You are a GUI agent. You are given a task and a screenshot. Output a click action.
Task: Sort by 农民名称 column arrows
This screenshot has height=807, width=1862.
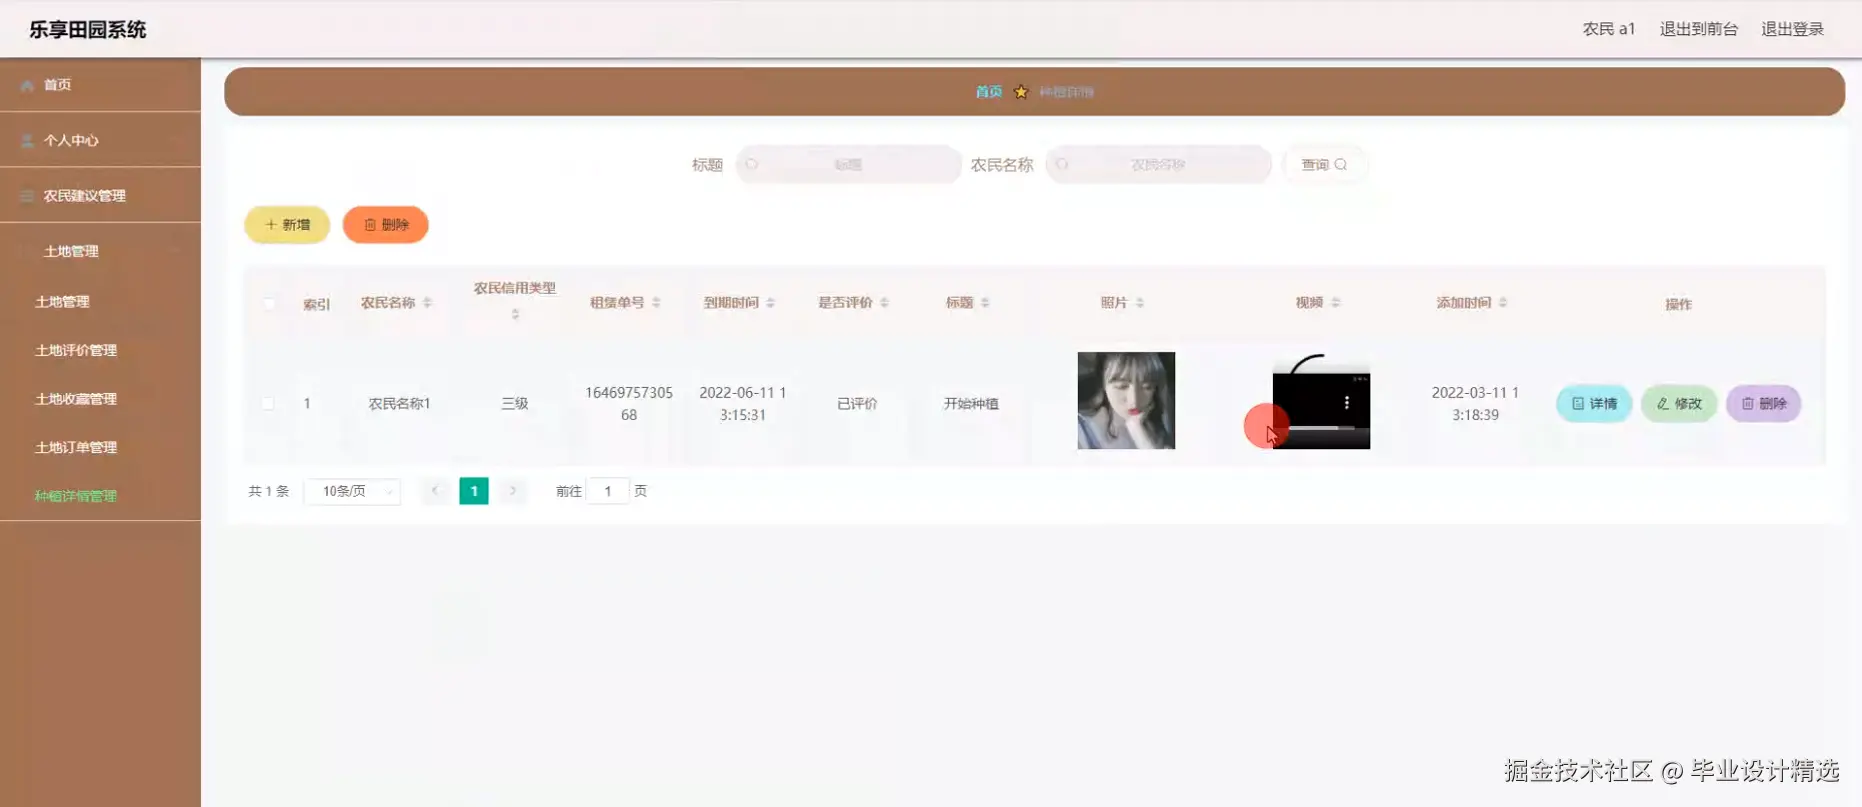point(427,303)
